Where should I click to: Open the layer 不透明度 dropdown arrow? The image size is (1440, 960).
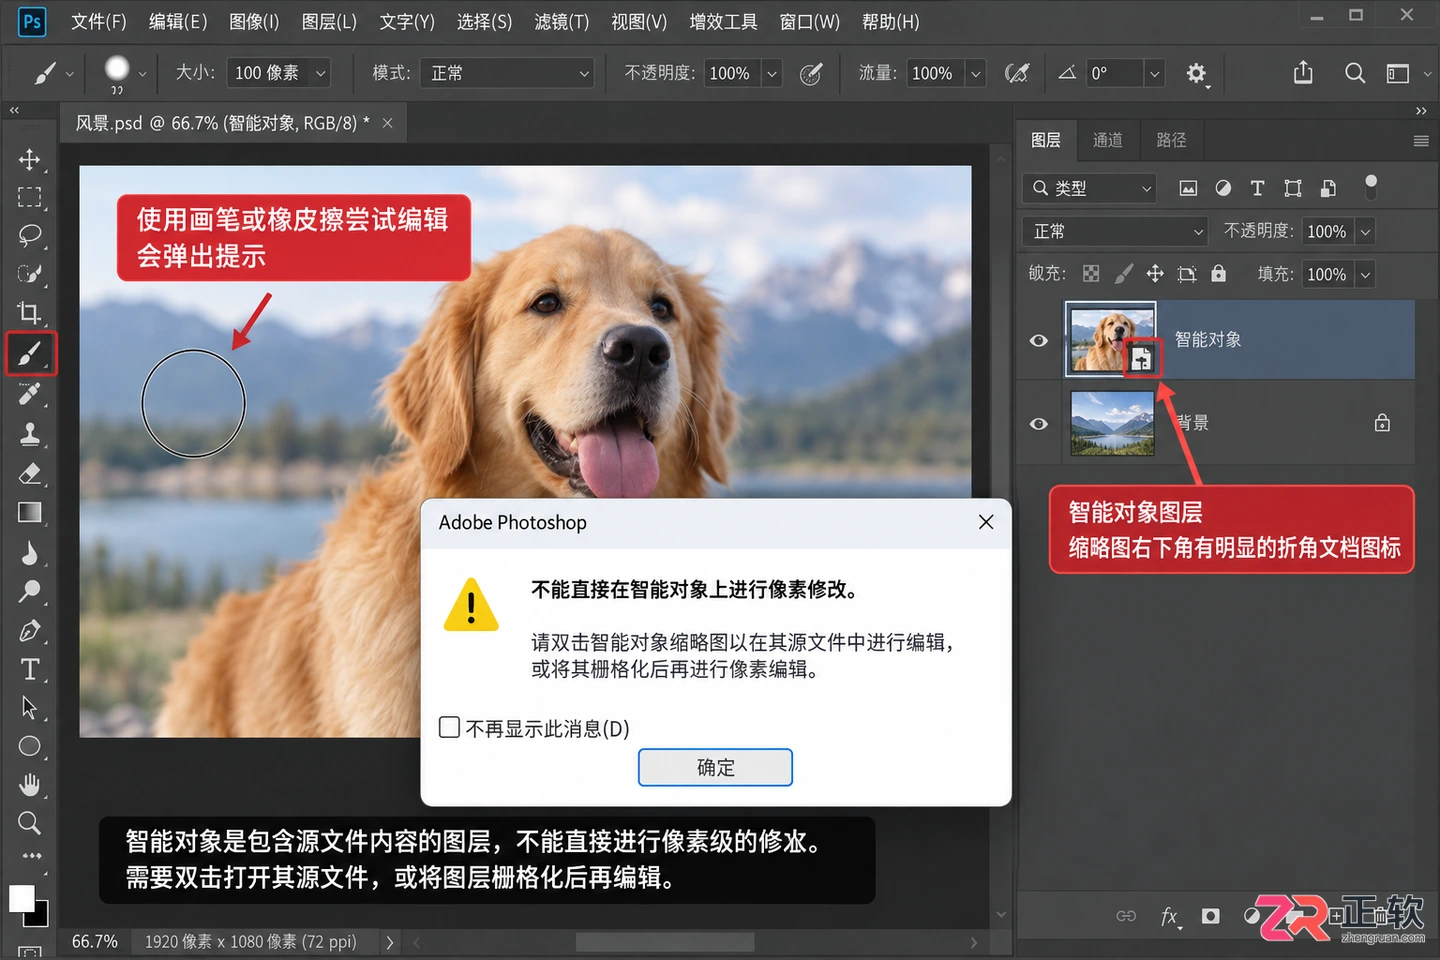1365,232
